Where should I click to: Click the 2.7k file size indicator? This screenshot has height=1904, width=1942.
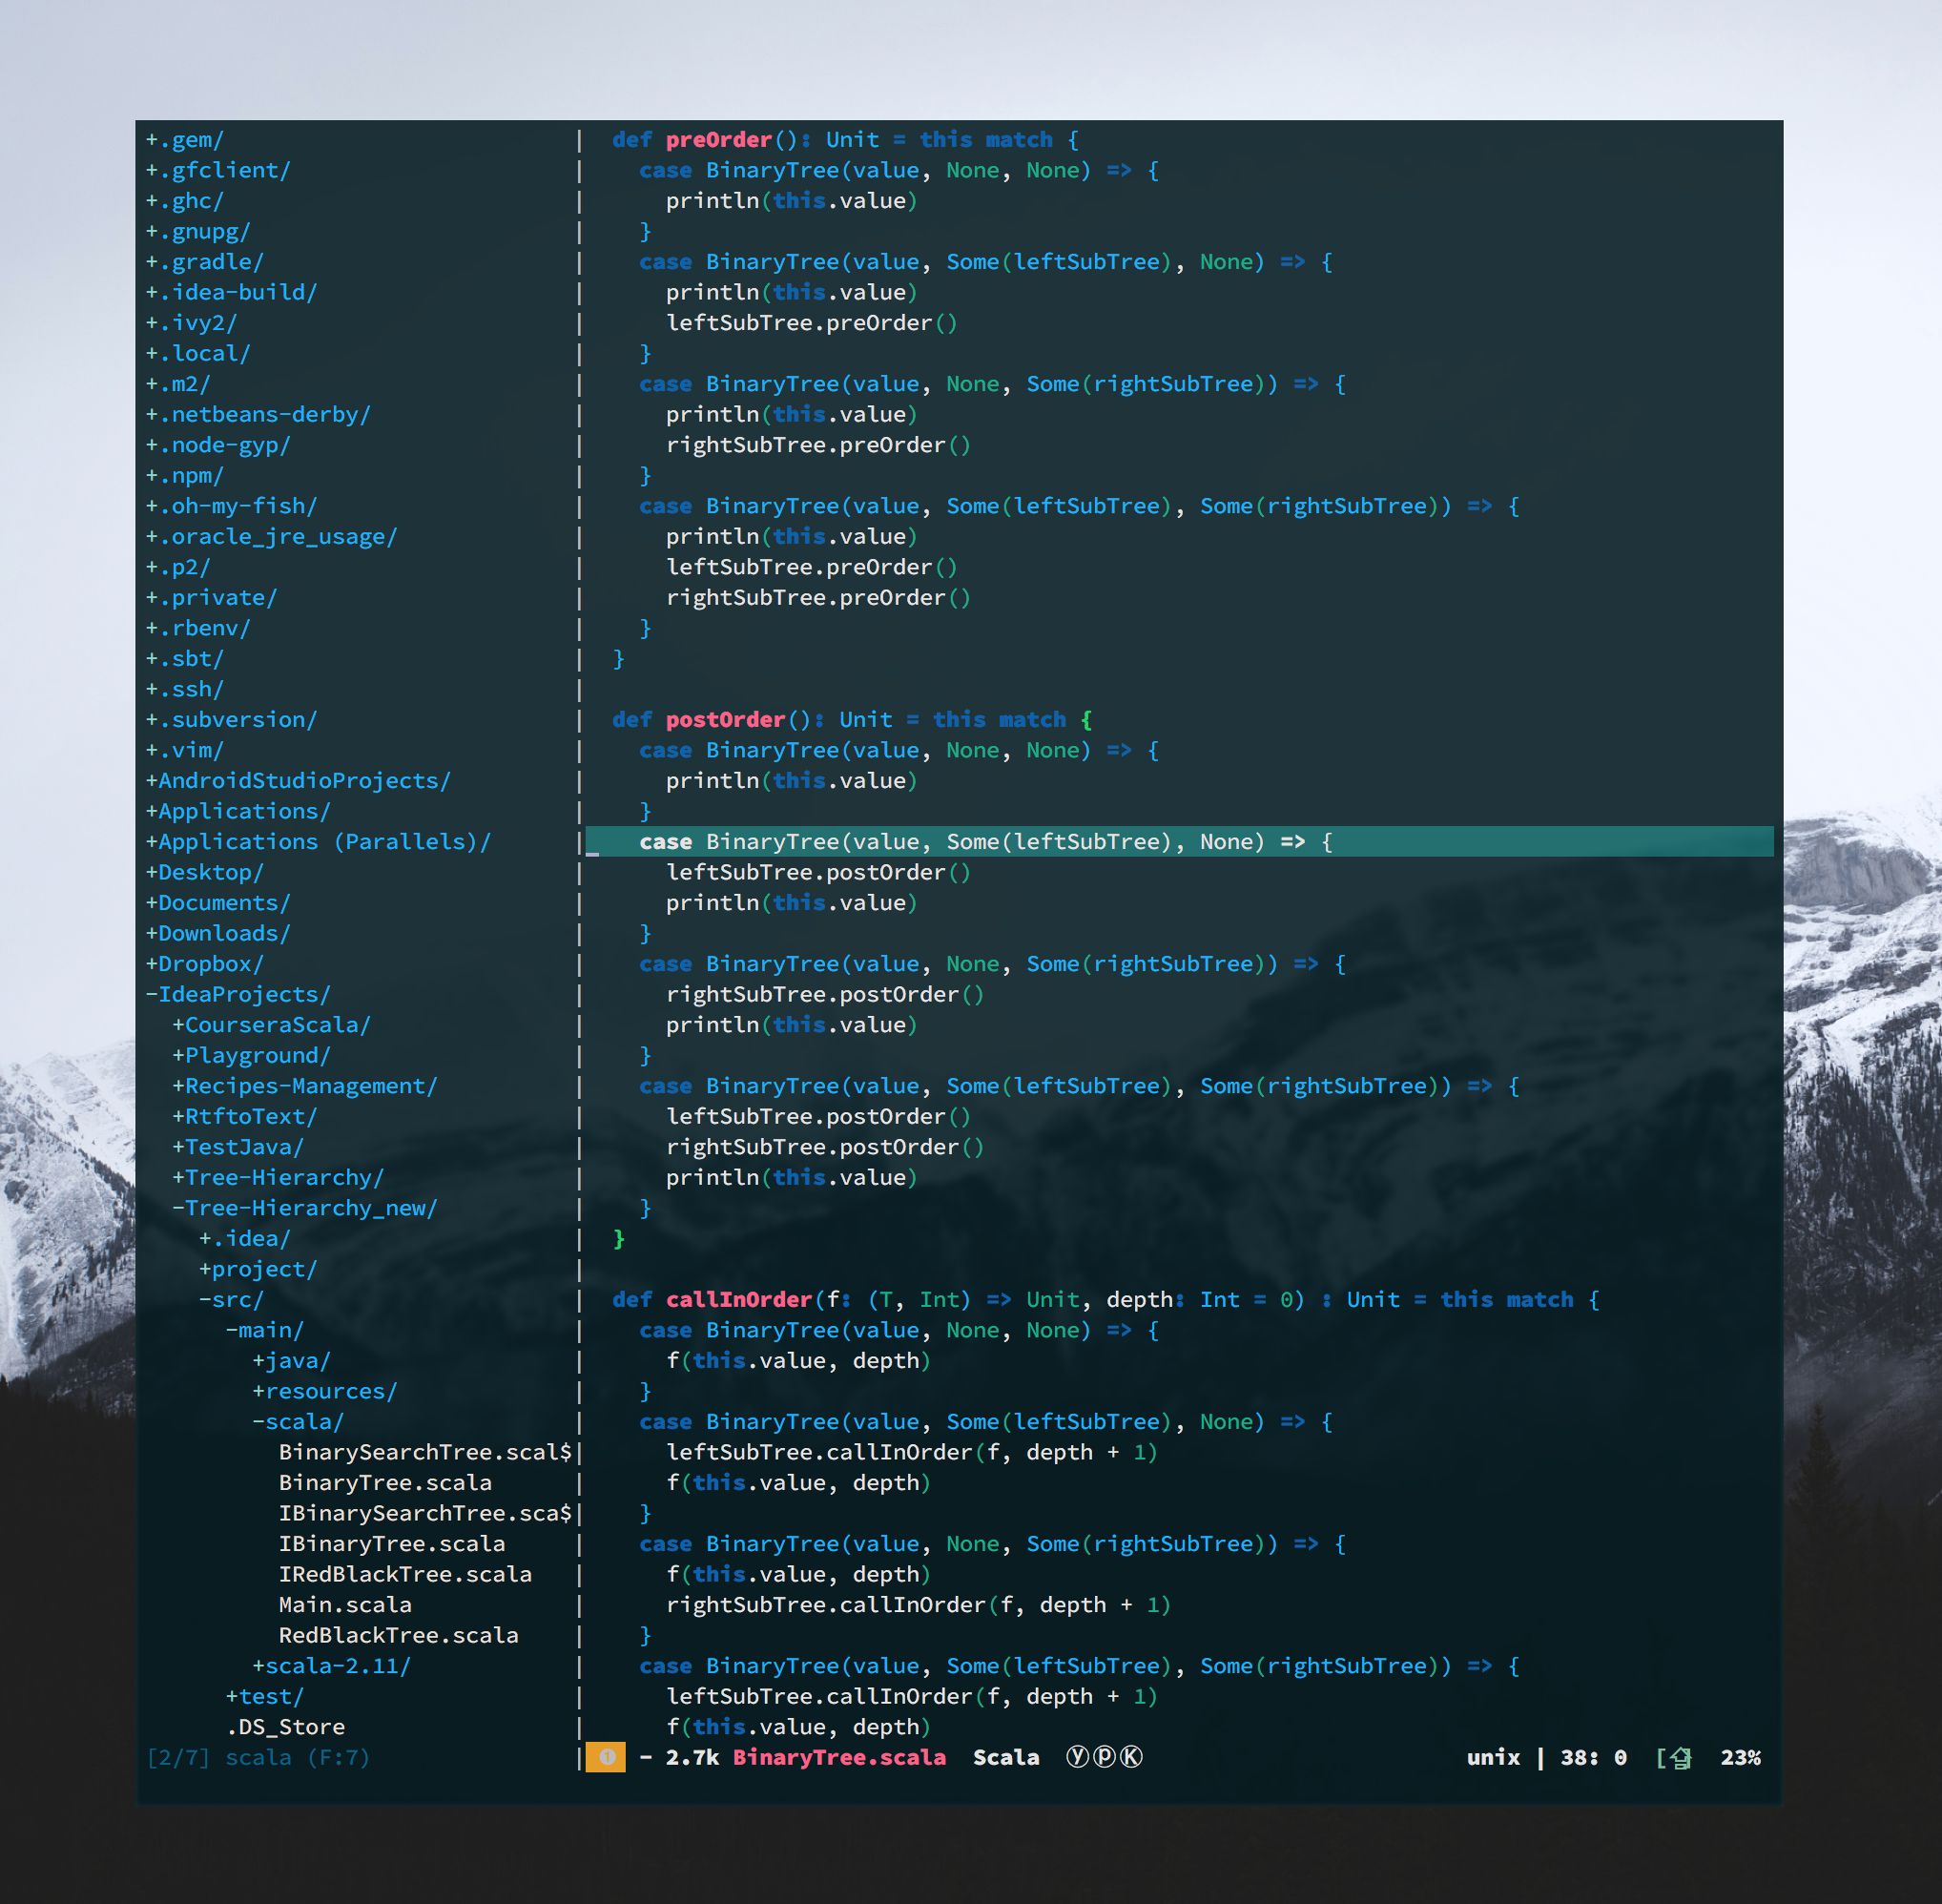click(692, 1757)
